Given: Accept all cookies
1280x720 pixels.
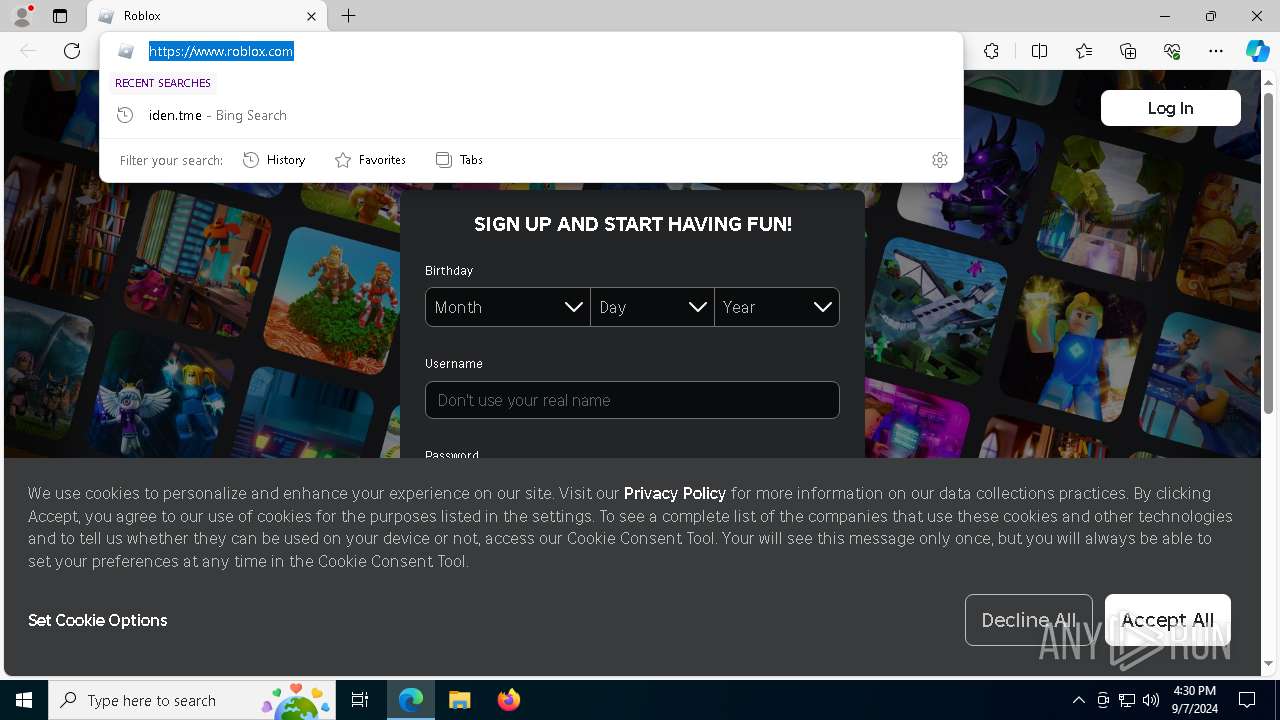Looking at the screenshot, I should pos(1167,620).
